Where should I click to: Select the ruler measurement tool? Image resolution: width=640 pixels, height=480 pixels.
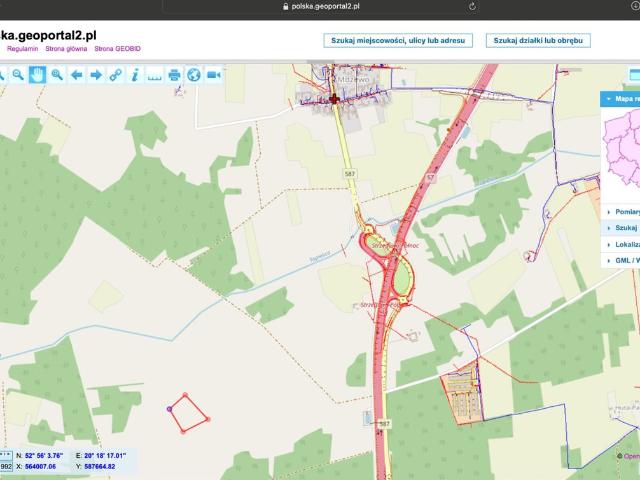pyautogui.click(x=154, y=74)
